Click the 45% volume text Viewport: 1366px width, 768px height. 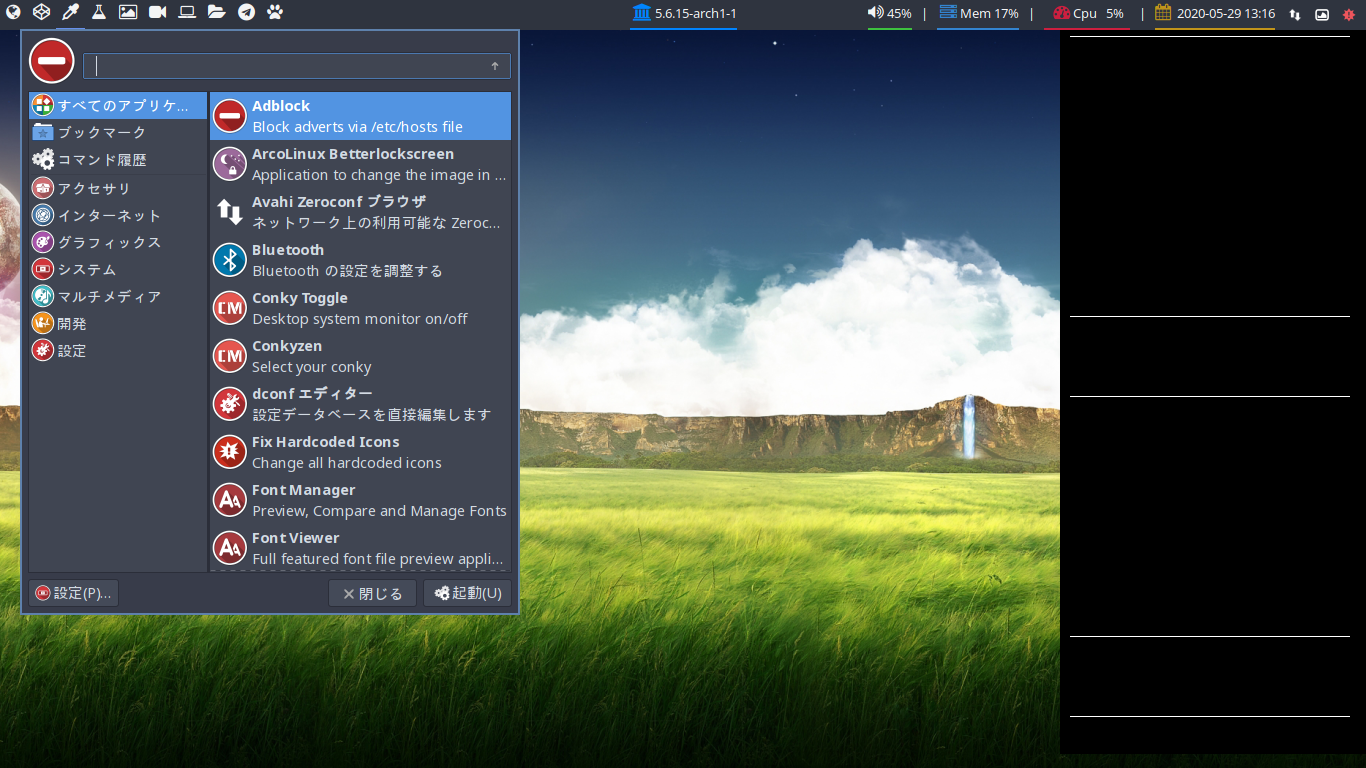899,14
